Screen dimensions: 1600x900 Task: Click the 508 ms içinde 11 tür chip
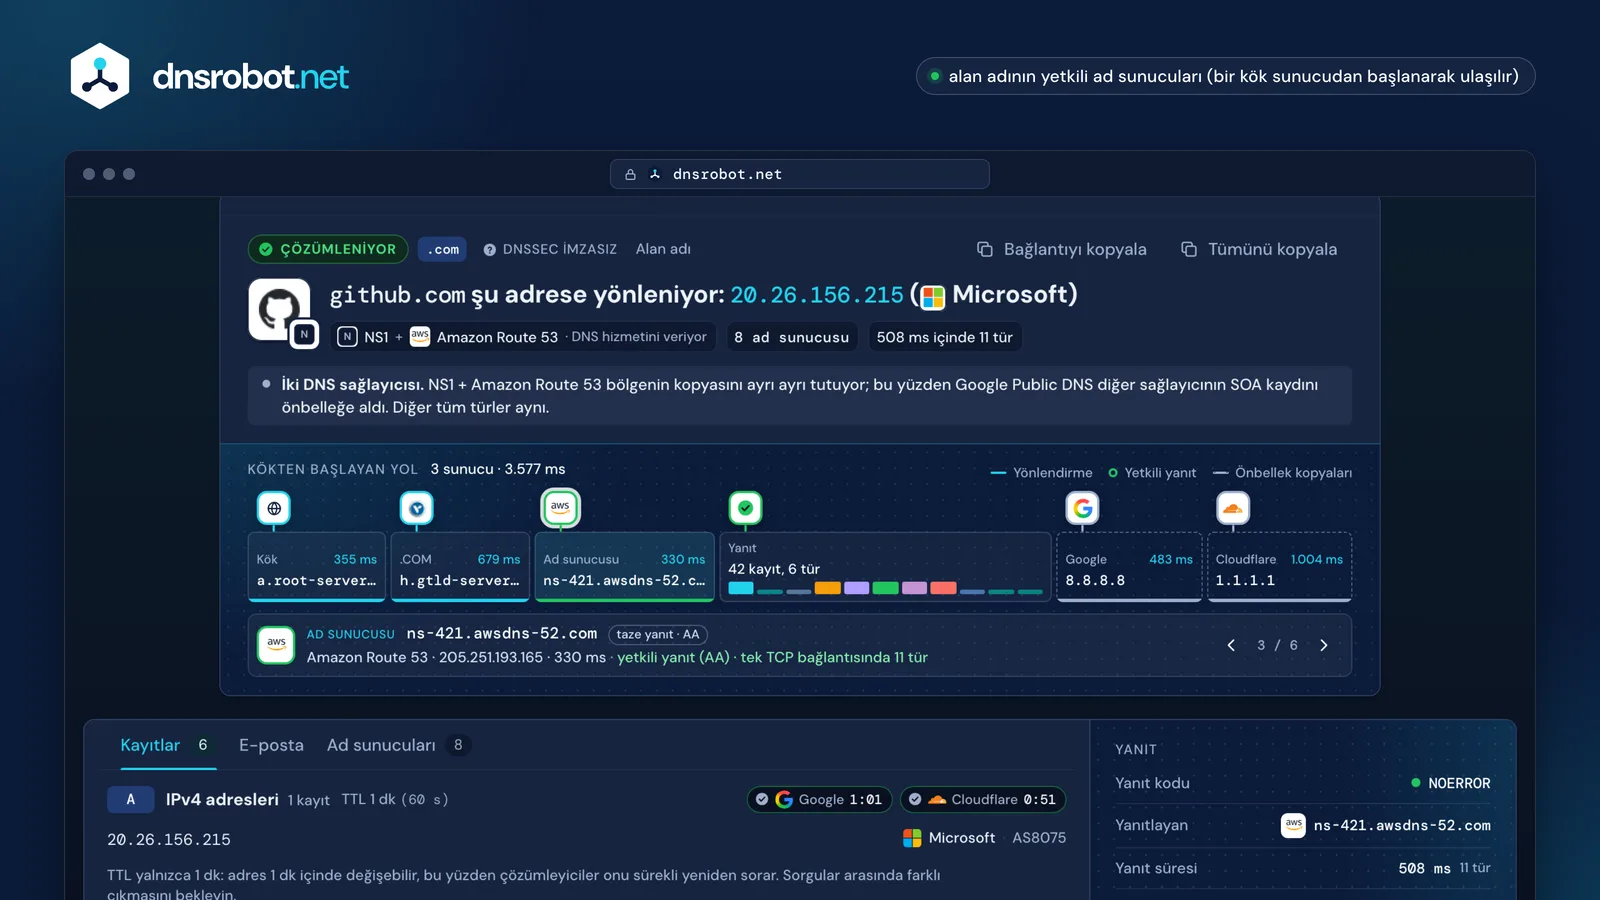[x=944, y=337]
